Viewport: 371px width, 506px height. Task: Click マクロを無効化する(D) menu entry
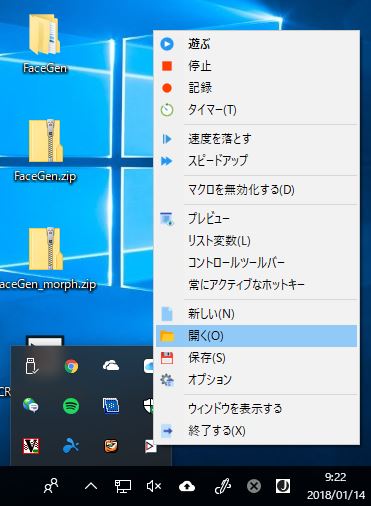256,190
